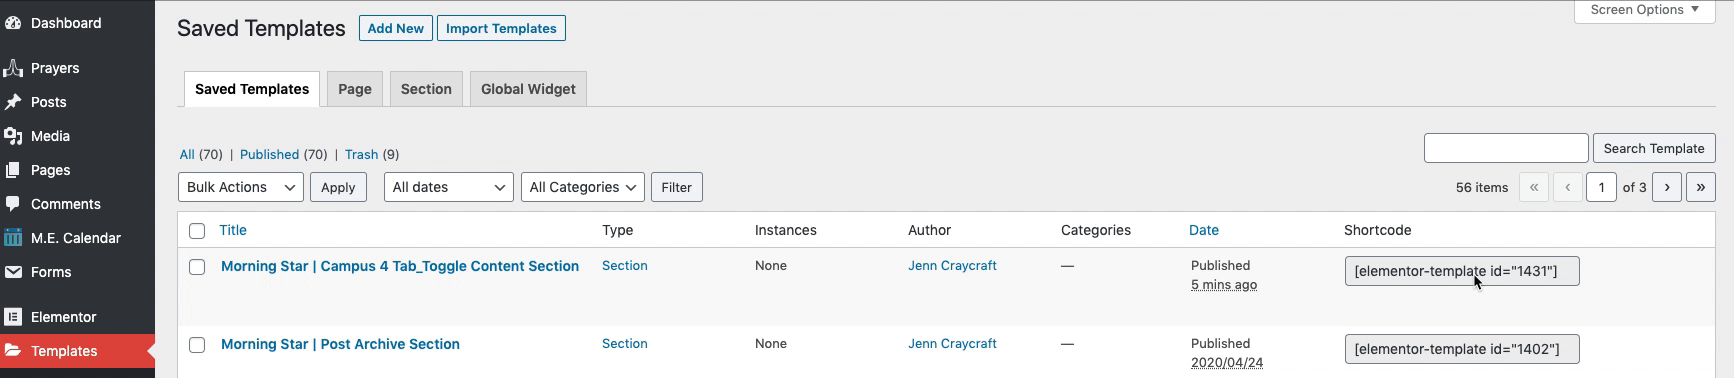Screen dimensions: 1734x378
Task: Sort by the Title column header
Action: coord(233,230)
